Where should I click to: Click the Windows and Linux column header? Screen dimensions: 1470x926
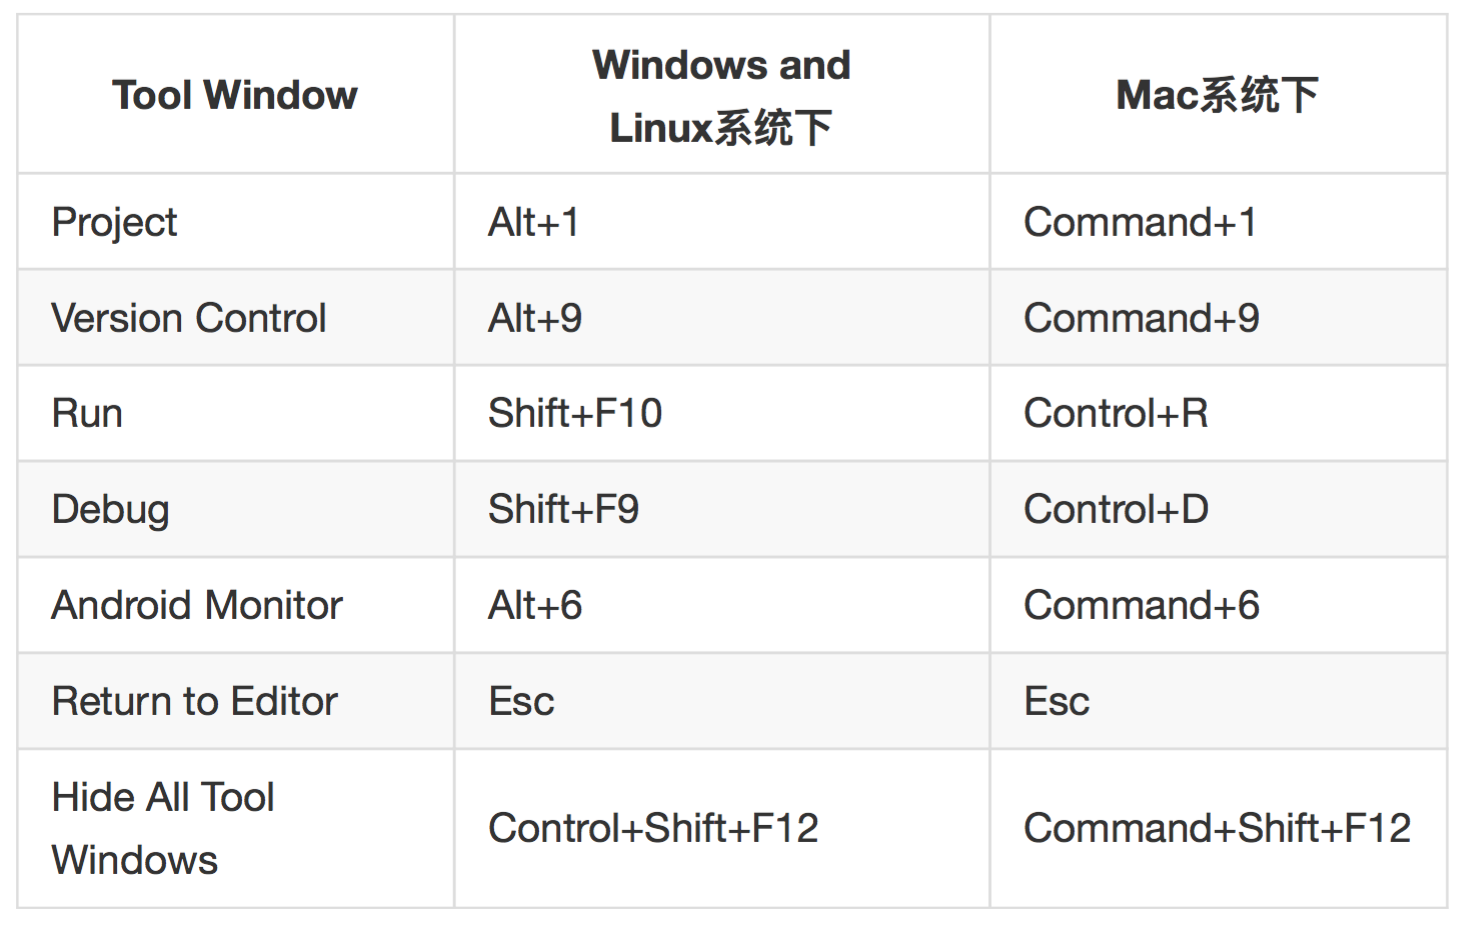(721, 96)
